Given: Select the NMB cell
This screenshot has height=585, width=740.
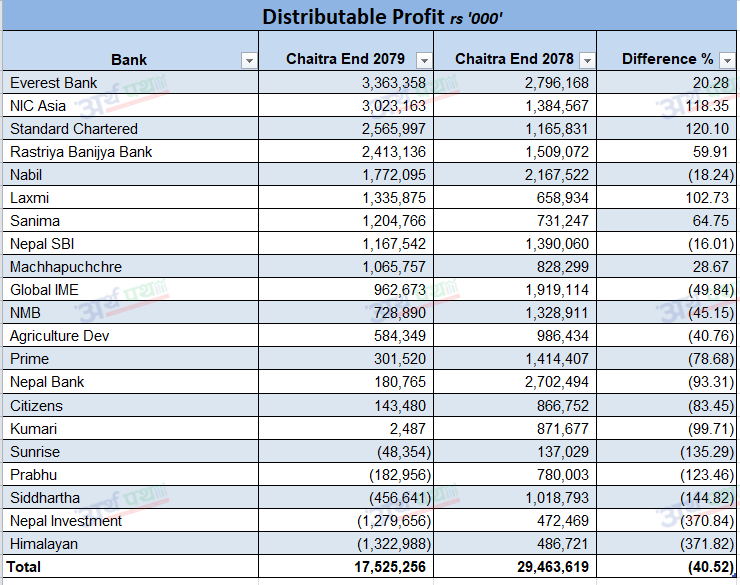Looking at the screenshot, I should tap(131, 313).
